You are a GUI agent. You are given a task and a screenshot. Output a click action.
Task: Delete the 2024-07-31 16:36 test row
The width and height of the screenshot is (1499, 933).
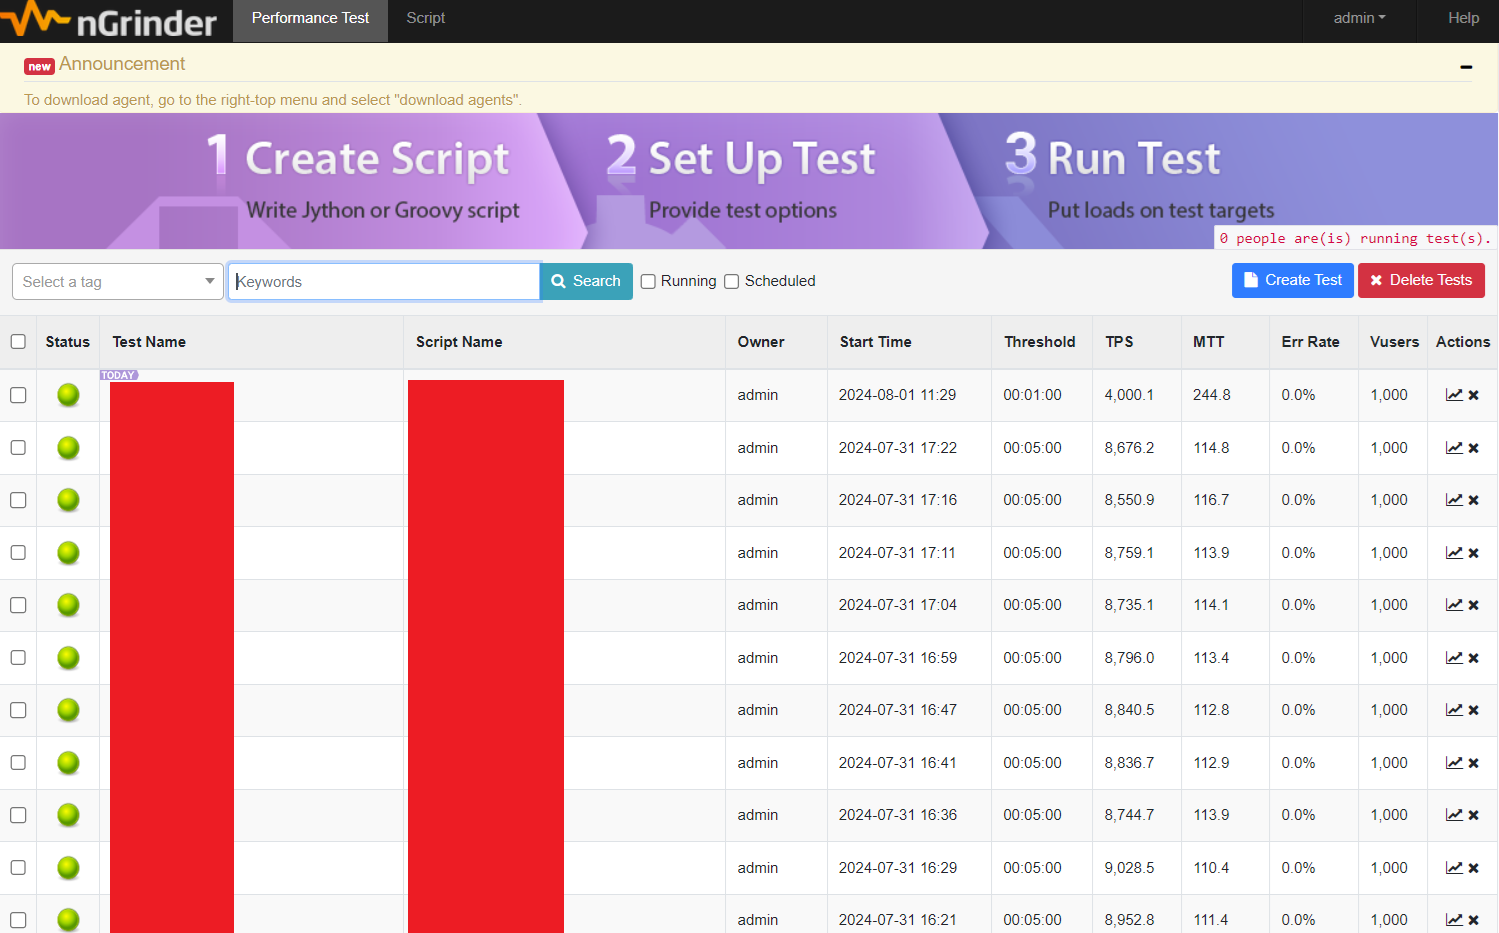[1474, 815]
